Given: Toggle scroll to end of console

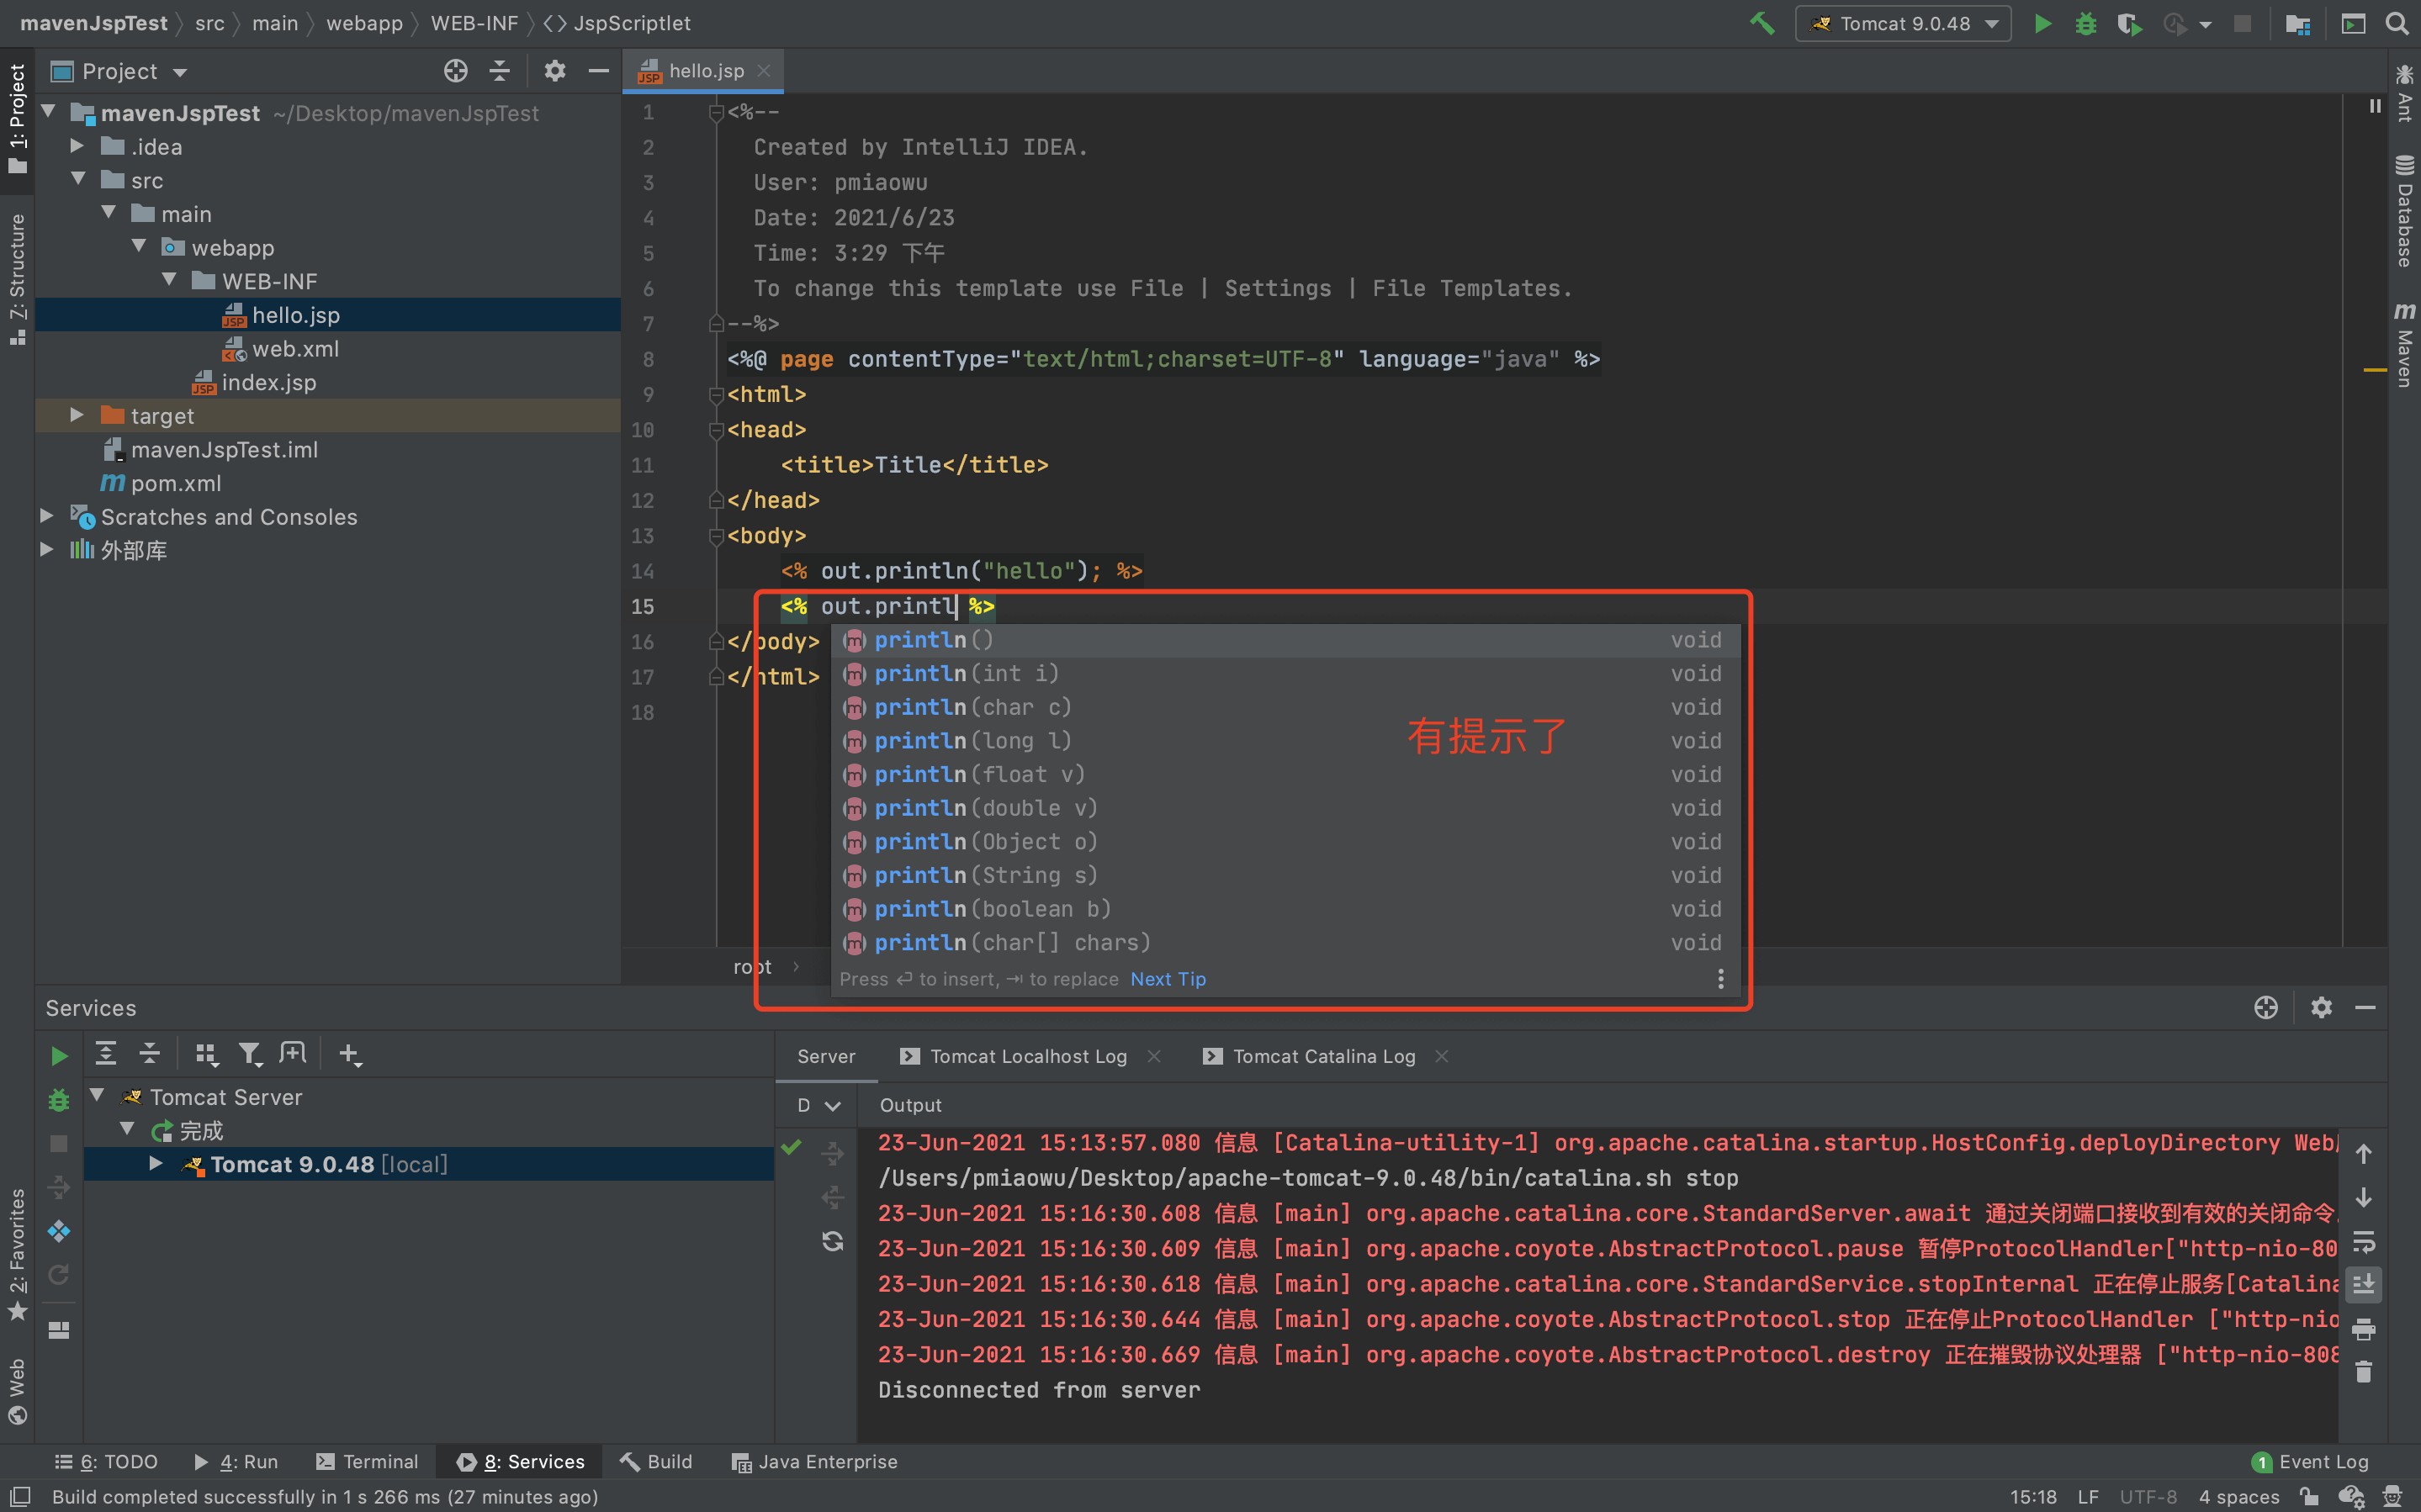Looking at the screenshot, I should [2363, 1285].
